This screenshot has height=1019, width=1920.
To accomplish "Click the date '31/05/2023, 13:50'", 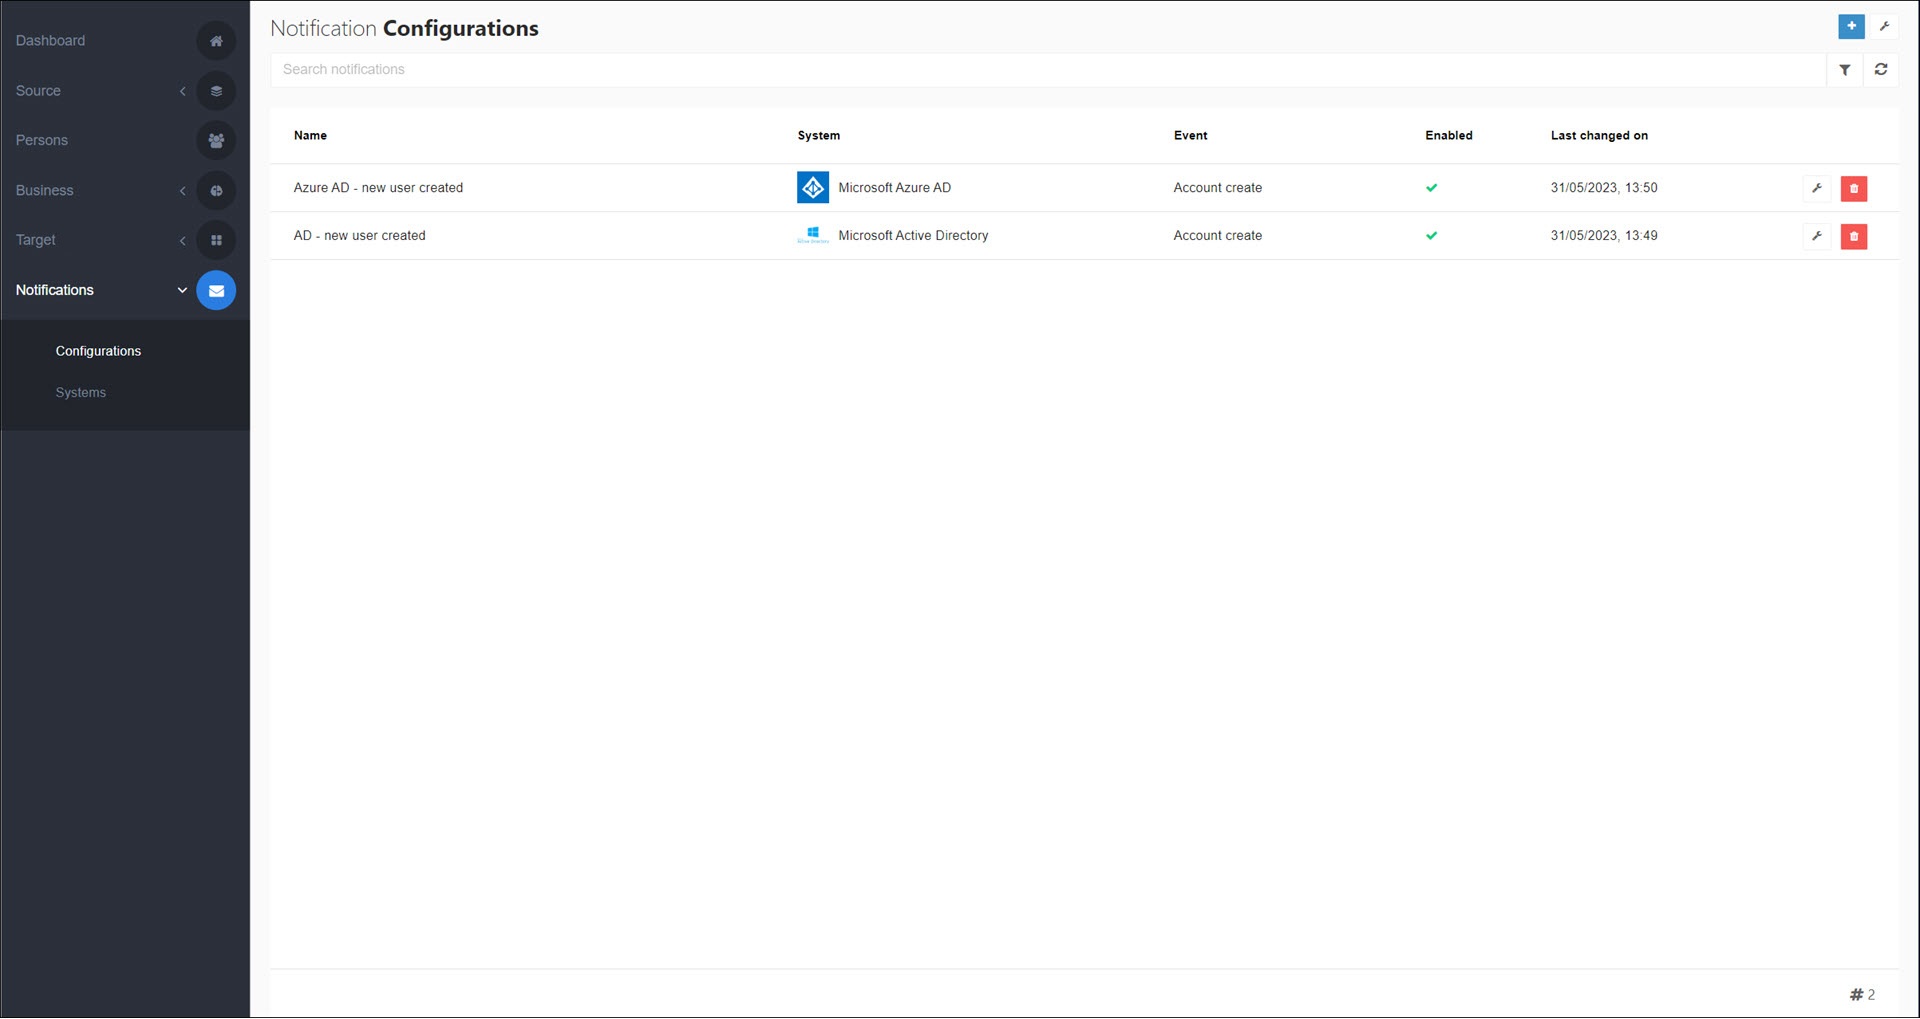I will point(1604,188).
